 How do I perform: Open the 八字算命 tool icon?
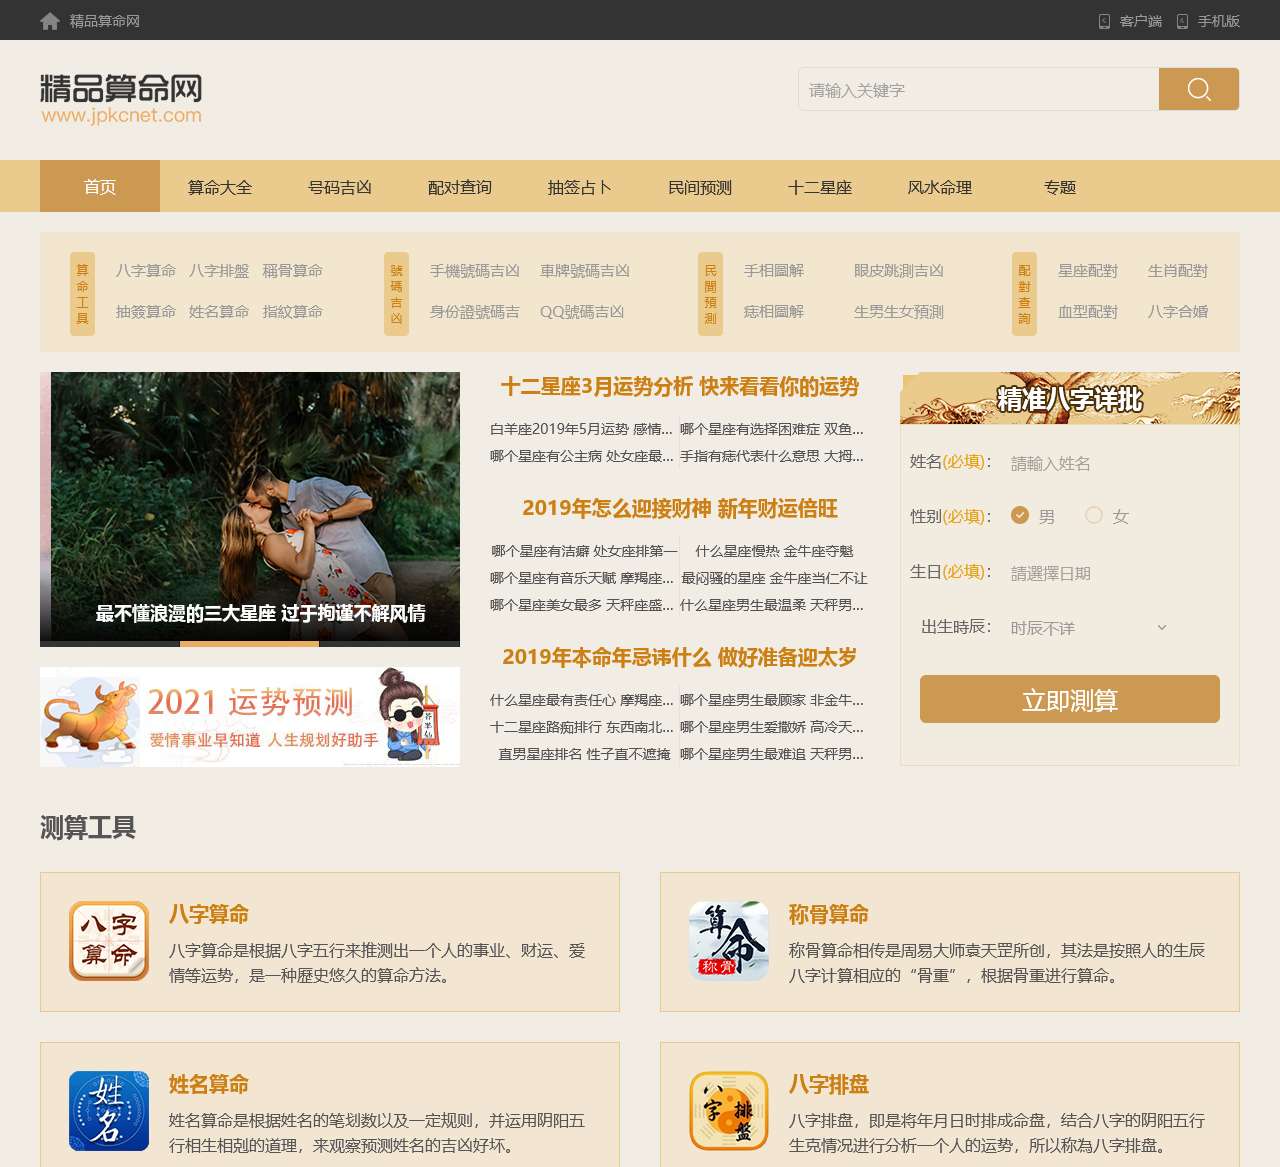[109, 941]
